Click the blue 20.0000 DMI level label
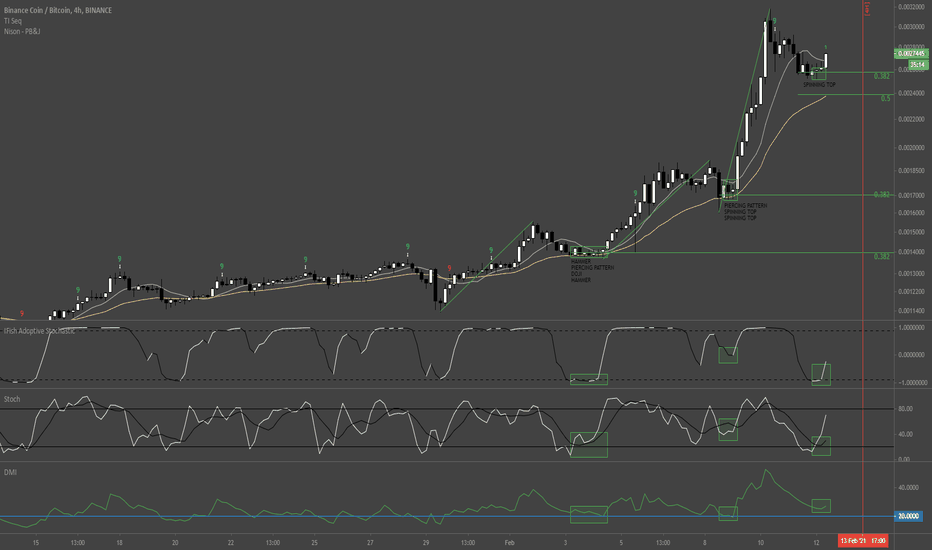 click(908, 516)
